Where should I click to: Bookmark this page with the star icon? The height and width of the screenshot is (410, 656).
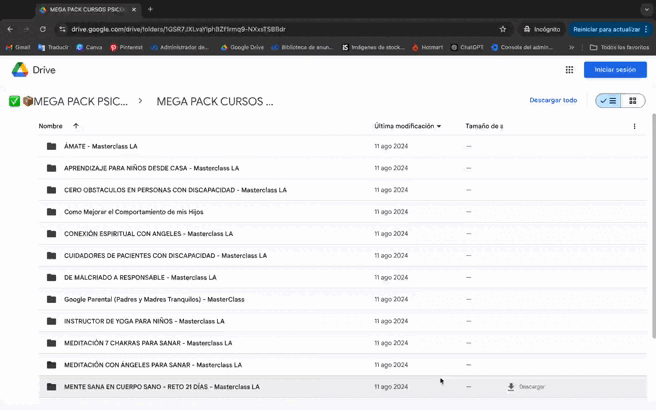tap(502, 29)
